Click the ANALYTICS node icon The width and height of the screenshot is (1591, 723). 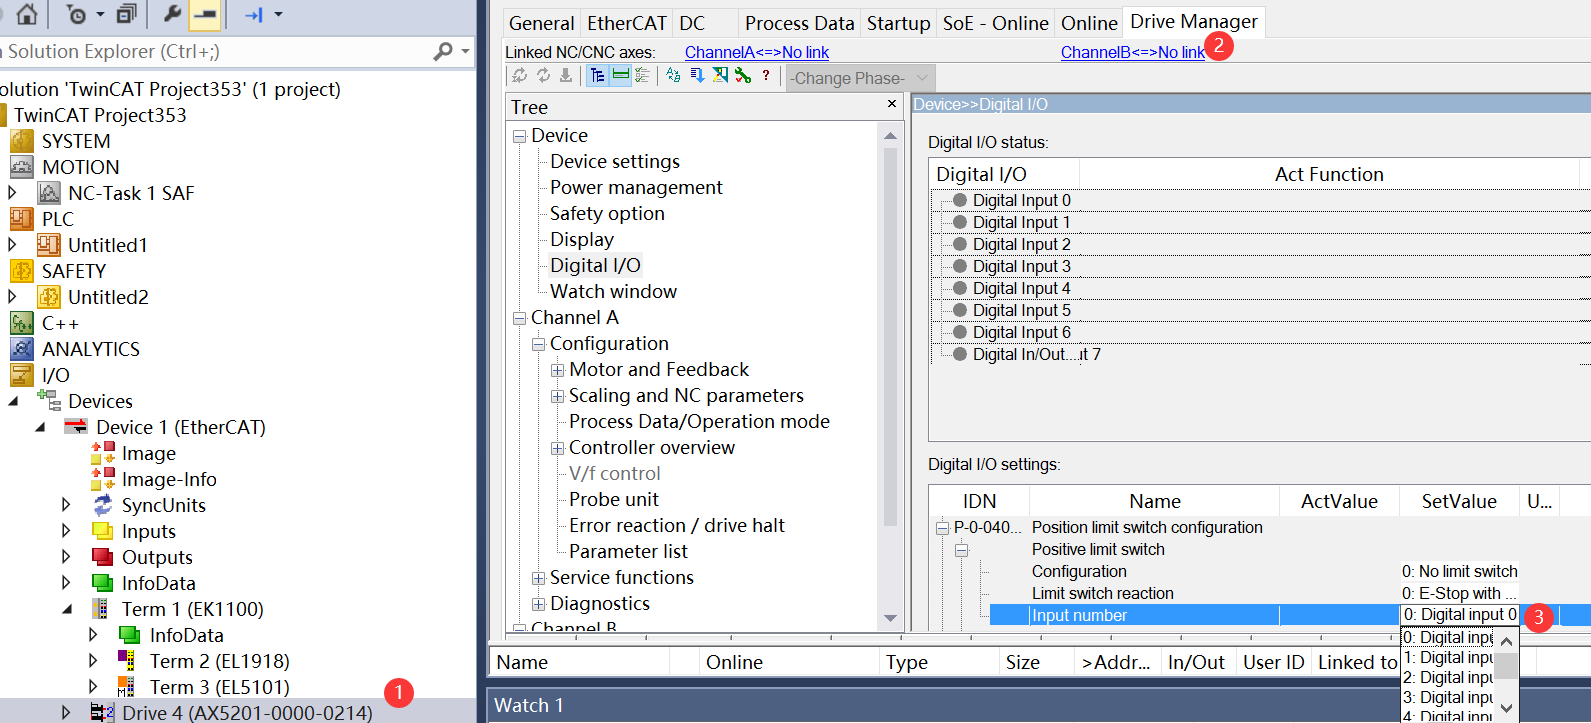click(x=22, y=349)
